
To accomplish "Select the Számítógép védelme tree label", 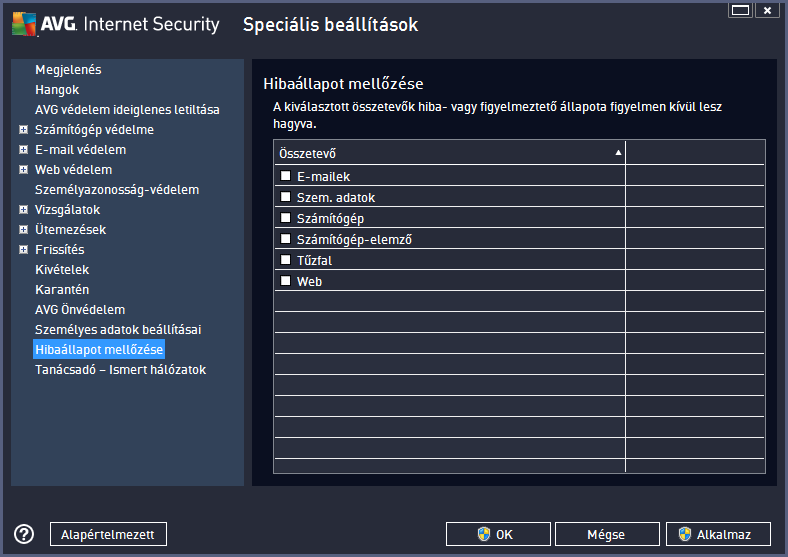I will (94, 130).
